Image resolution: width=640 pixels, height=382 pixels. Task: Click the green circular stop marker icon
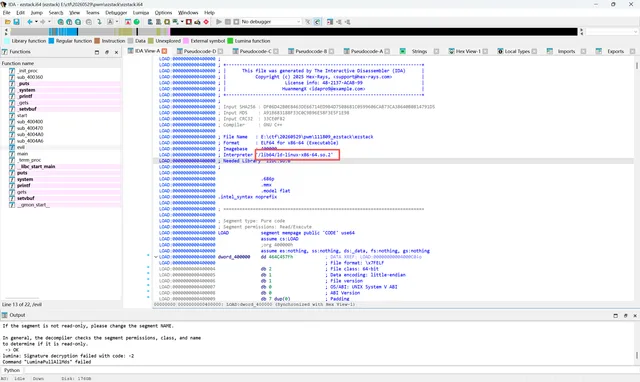pos(137,22)
